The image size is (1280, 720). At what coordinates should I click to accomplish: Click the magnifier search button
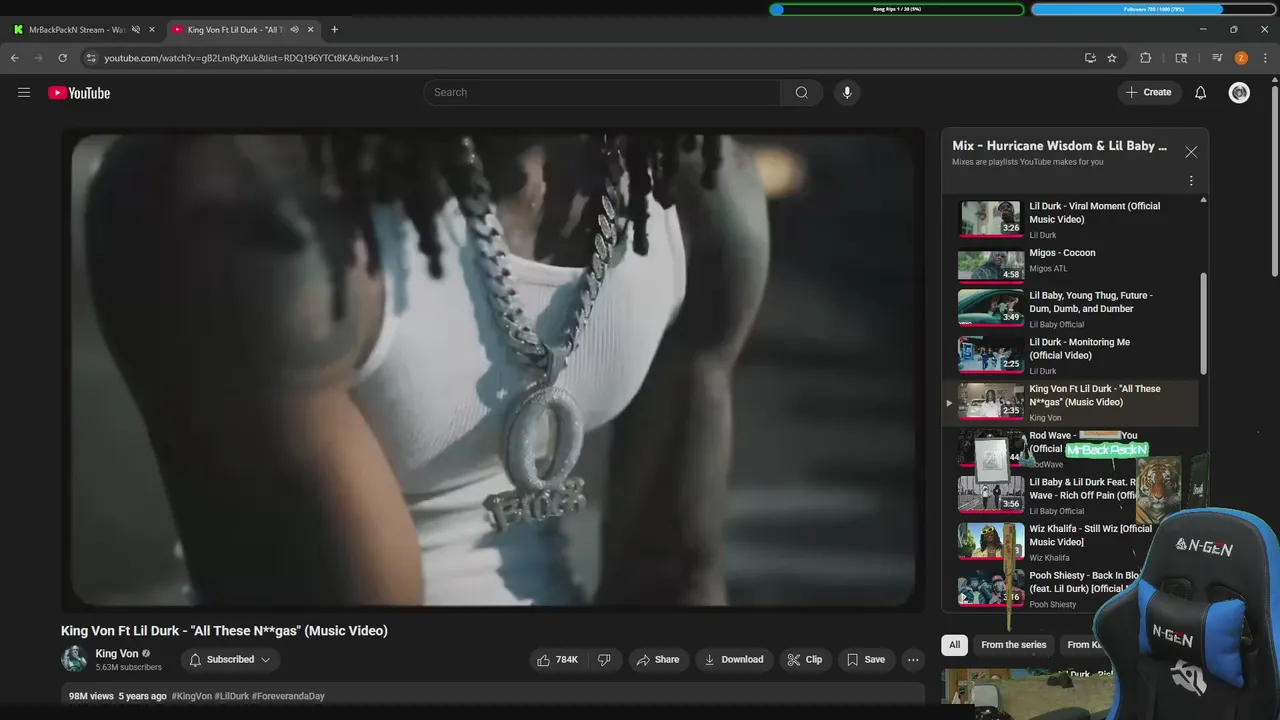click(801, 93)
